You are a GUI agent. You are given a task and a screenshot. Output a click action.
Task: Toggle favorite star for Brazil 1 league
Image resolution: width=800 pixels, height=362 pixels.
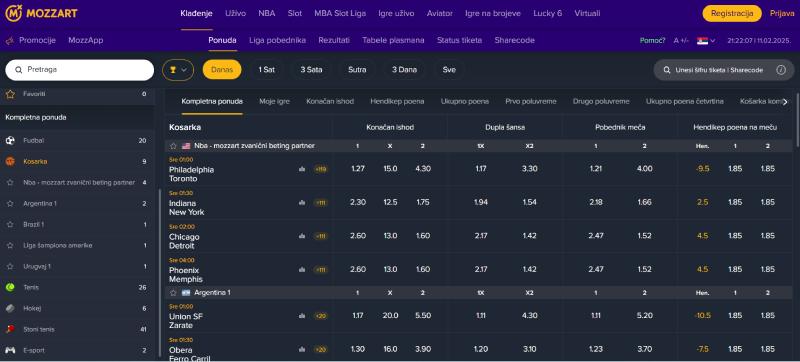(x=10, y=224)
